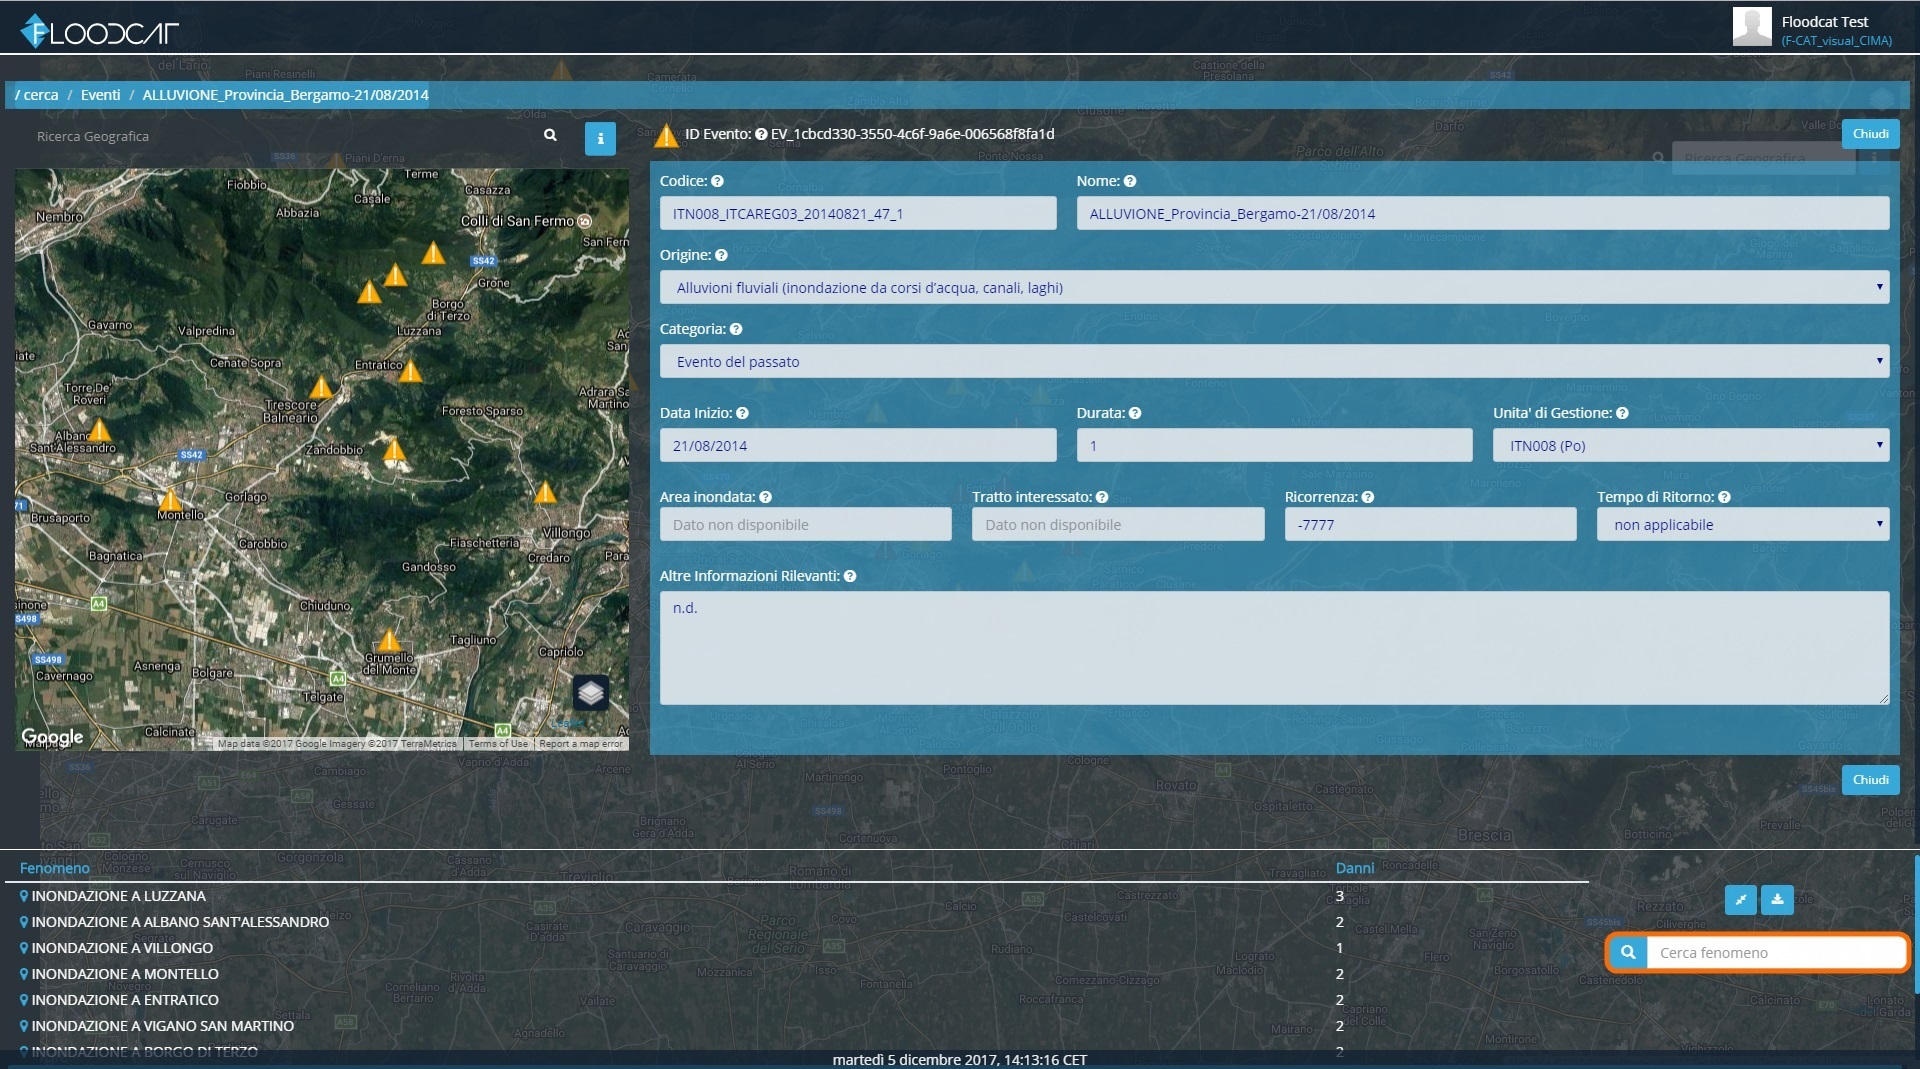Open the map layers switcher icon
This screenshot has height=1069, width=1920.
pos(591,692)
